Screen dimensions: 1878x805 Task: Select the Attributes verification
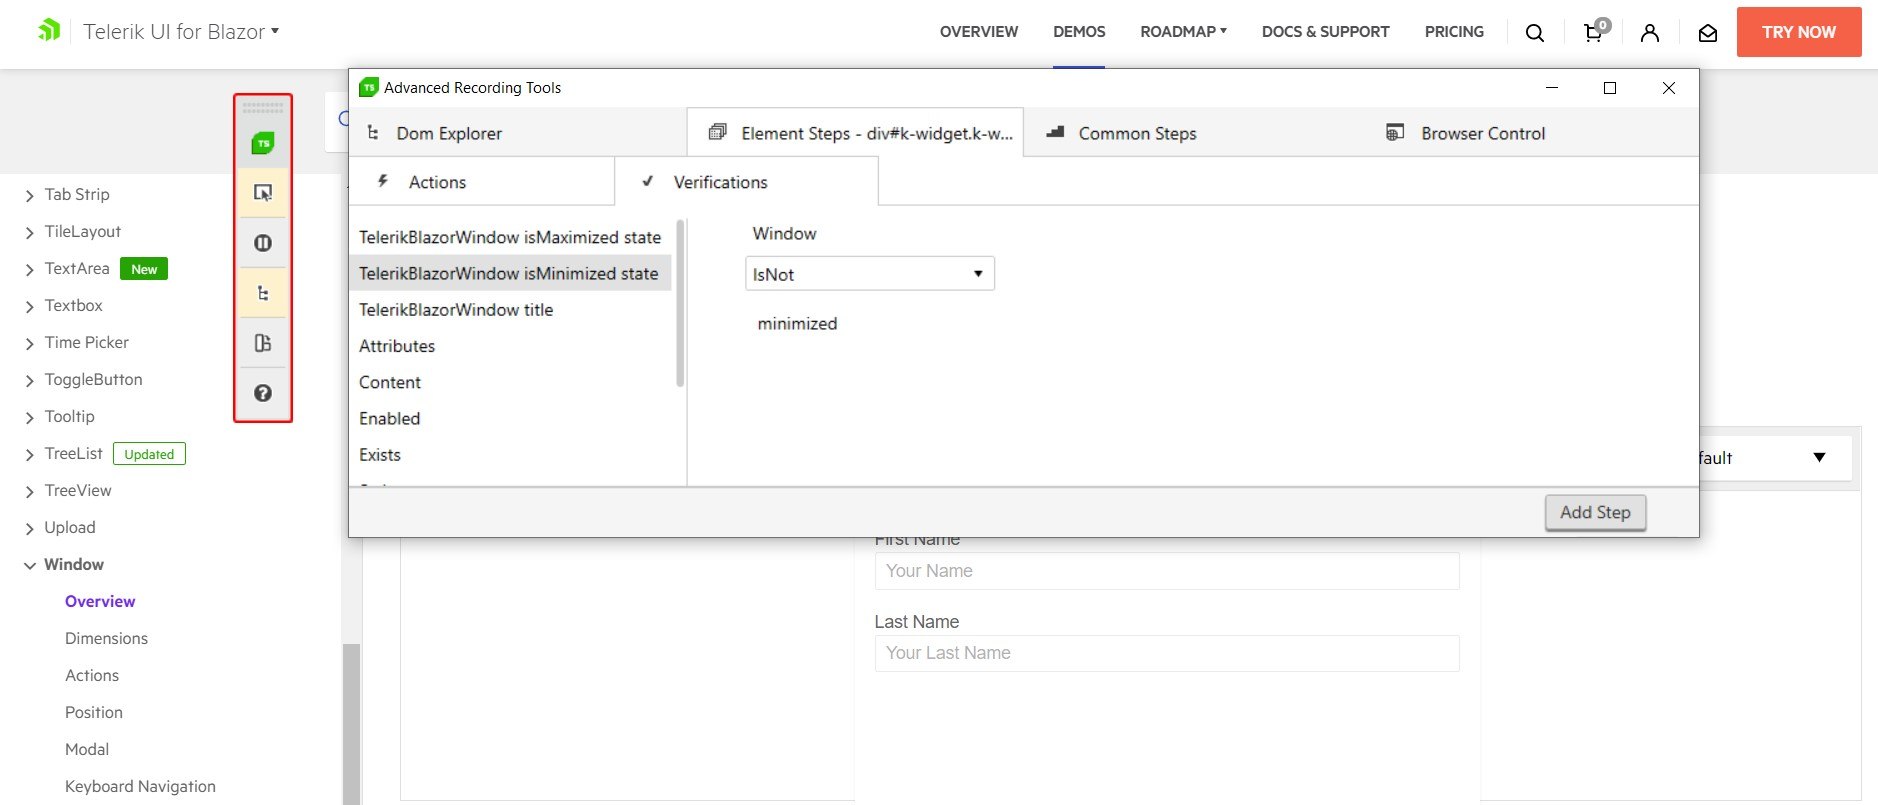click(x=510, y=346)
